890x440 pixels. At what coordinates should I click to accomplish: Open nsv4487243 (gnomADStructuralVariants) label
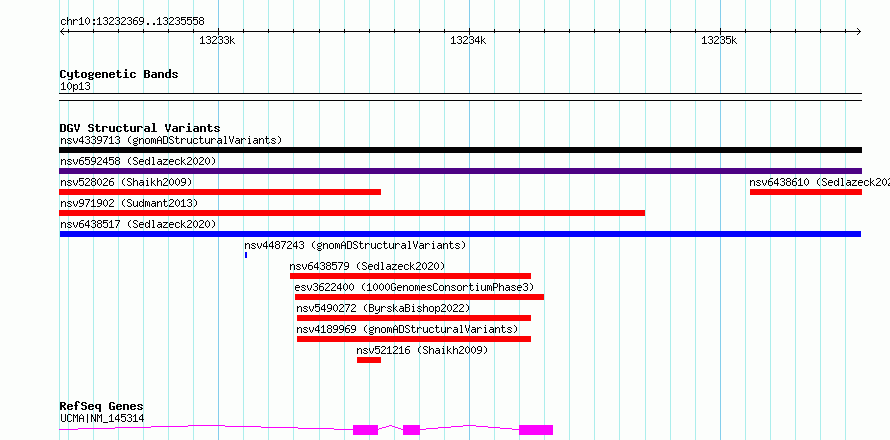pyautogui.click(x=355, y=245)
